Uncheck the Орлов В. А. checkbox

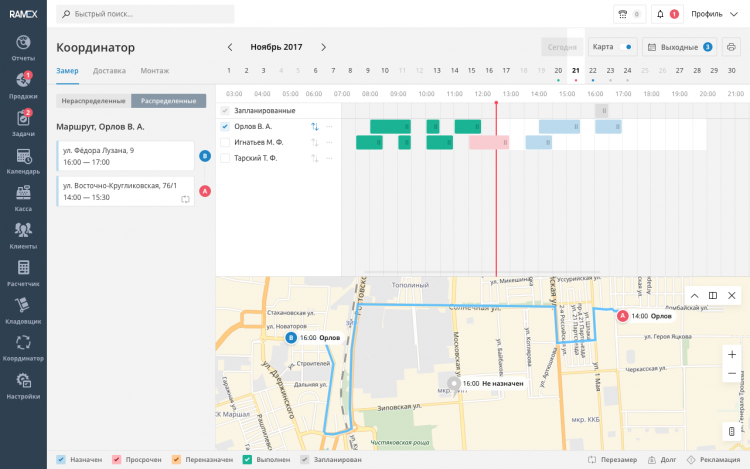pos(225,126)
